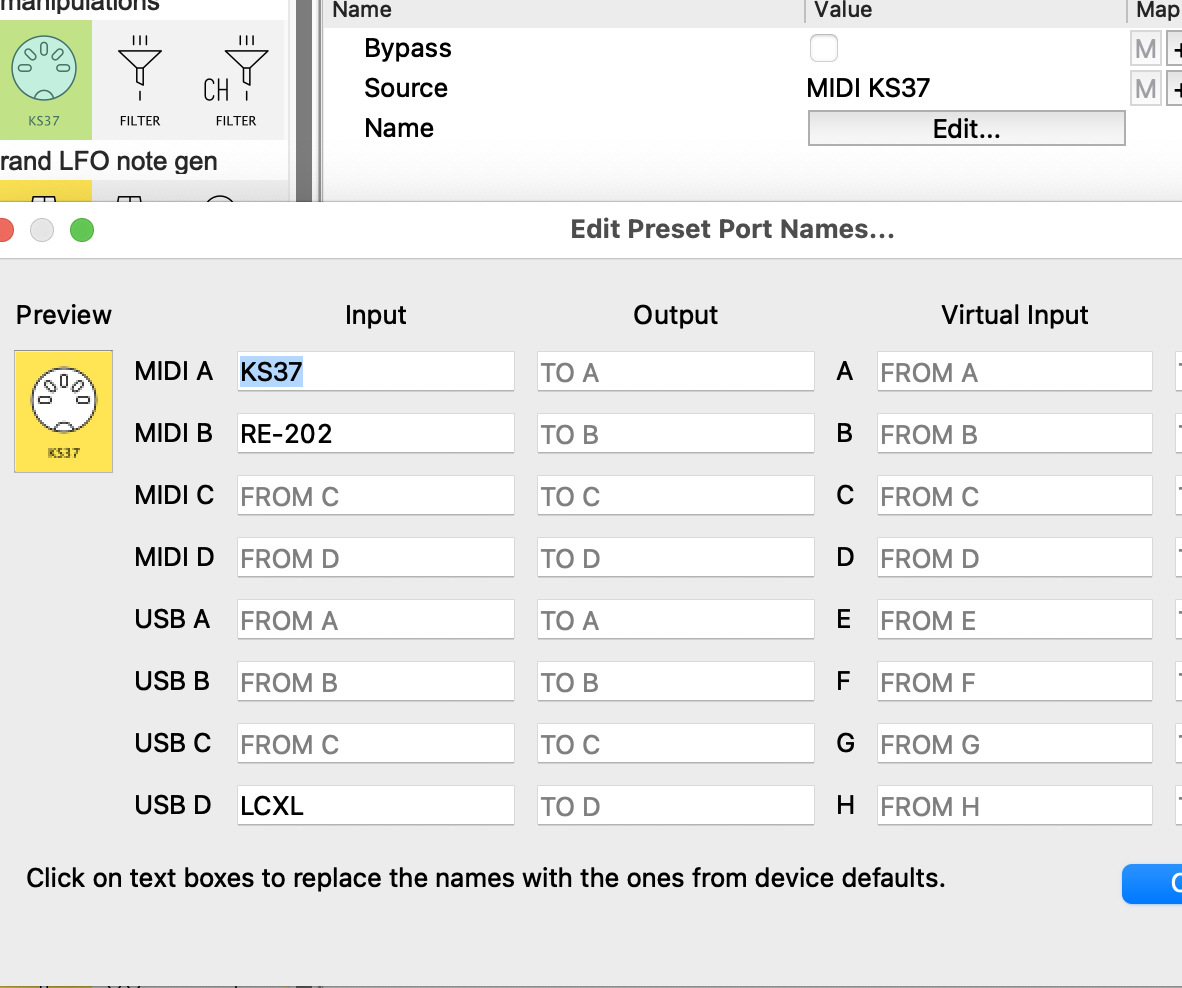The height and width of the screenshot is (988, 1182).
Task: Click the M map button for Bypass
Action: point(1145,48)
